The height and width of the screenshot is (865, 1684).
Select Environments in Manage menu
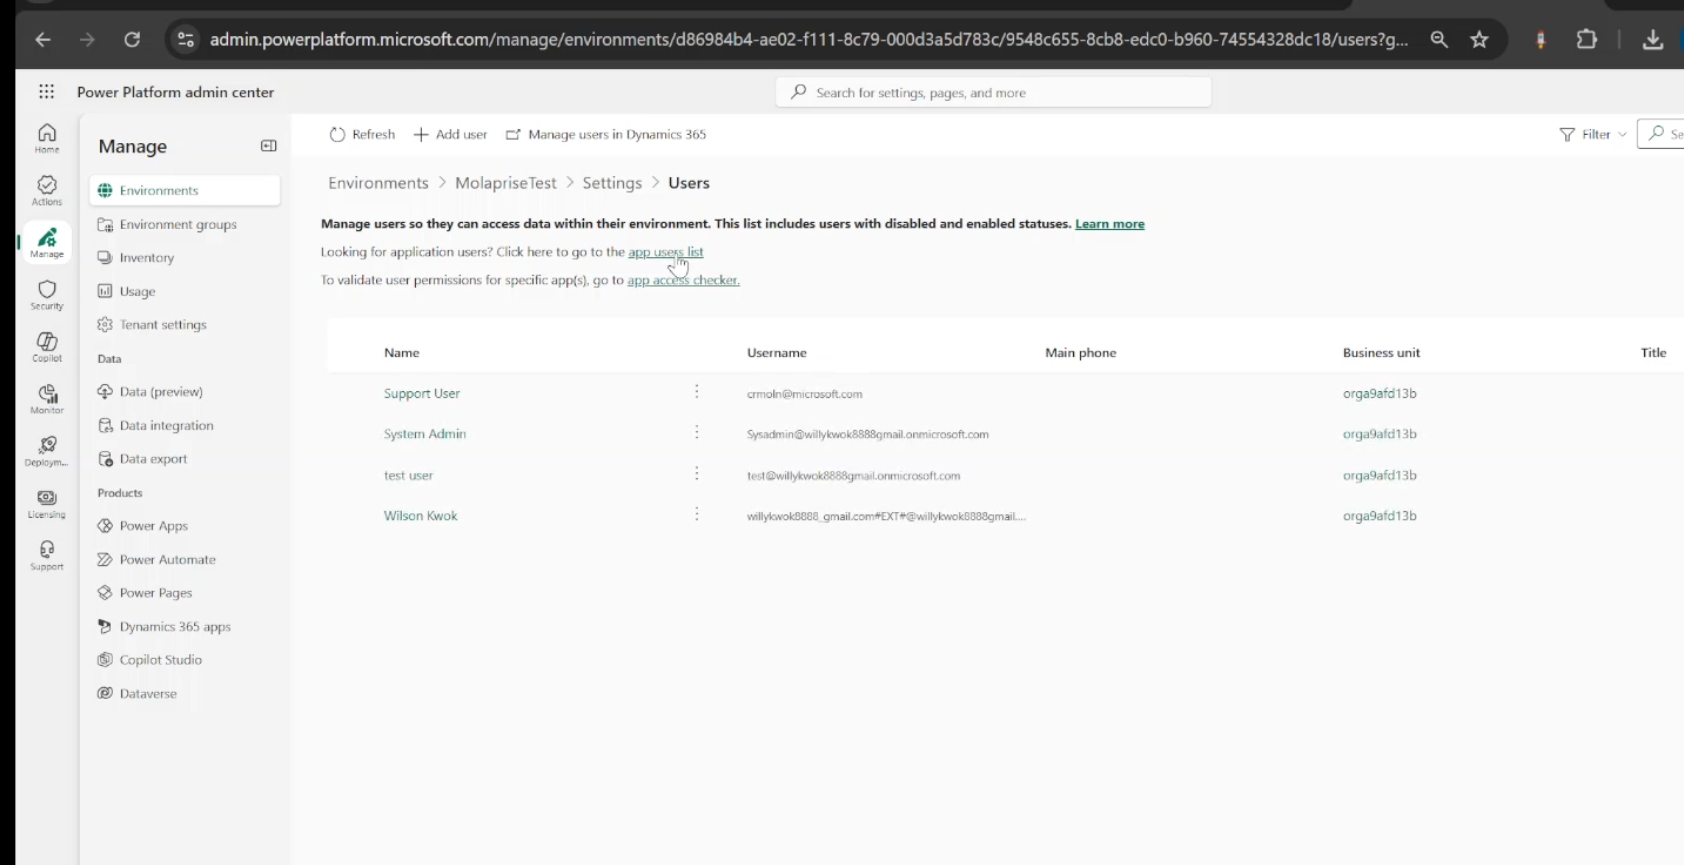pos(185,190)
